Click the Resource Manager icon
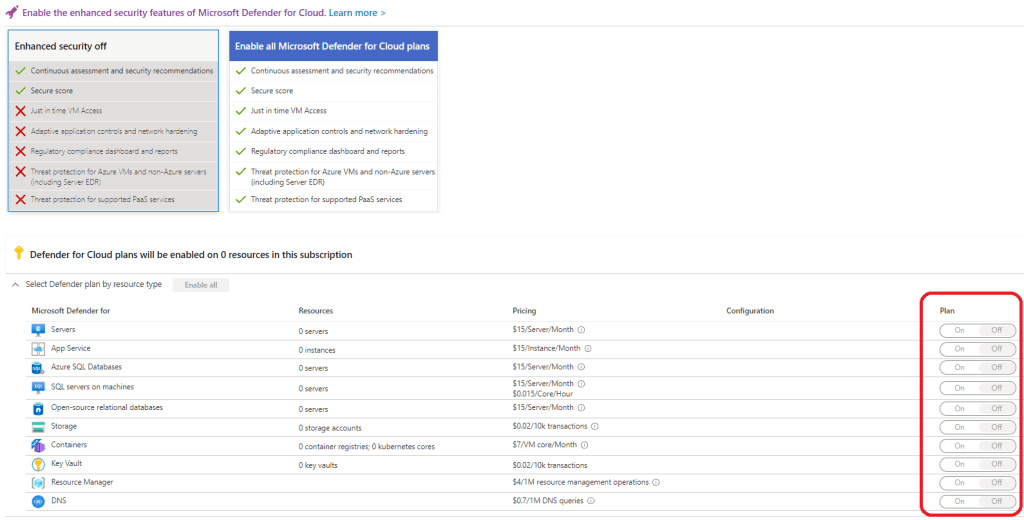This screenshot has width=1024, height=520. pos(38,483)
